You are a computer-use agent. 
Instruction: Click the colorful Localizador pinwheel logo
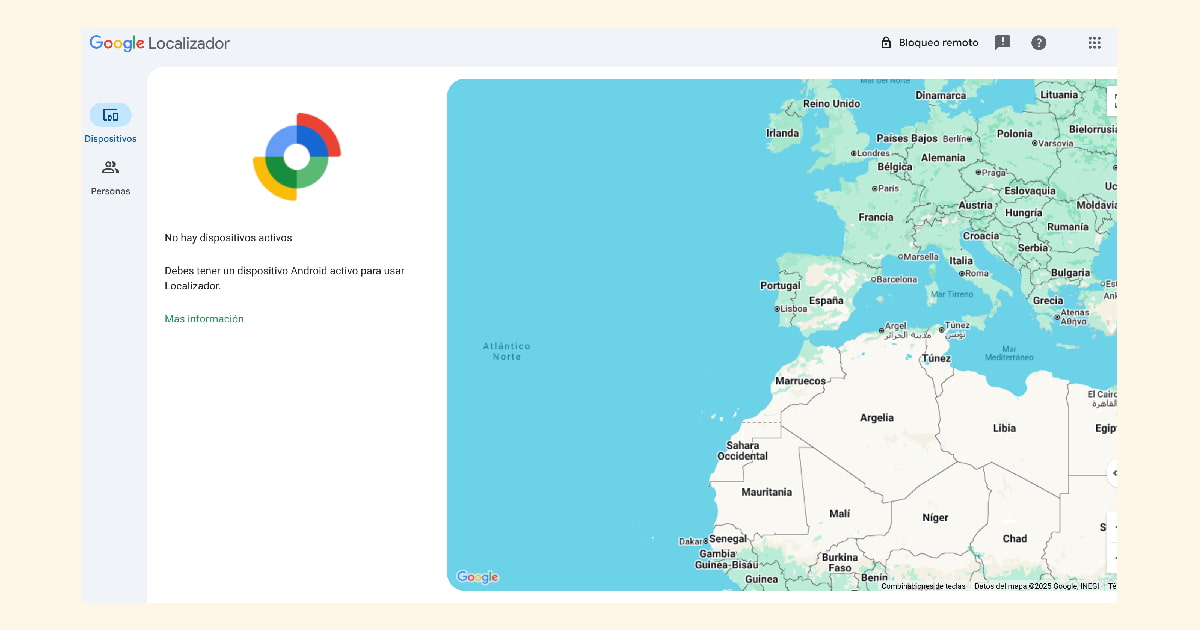click(x=296, y=156)
